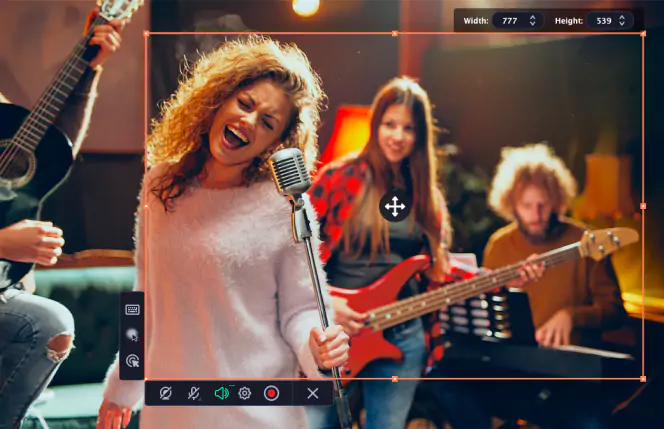Toggle the microphone recording icon
The image size is (664, 429).
[x=194, y=393]
